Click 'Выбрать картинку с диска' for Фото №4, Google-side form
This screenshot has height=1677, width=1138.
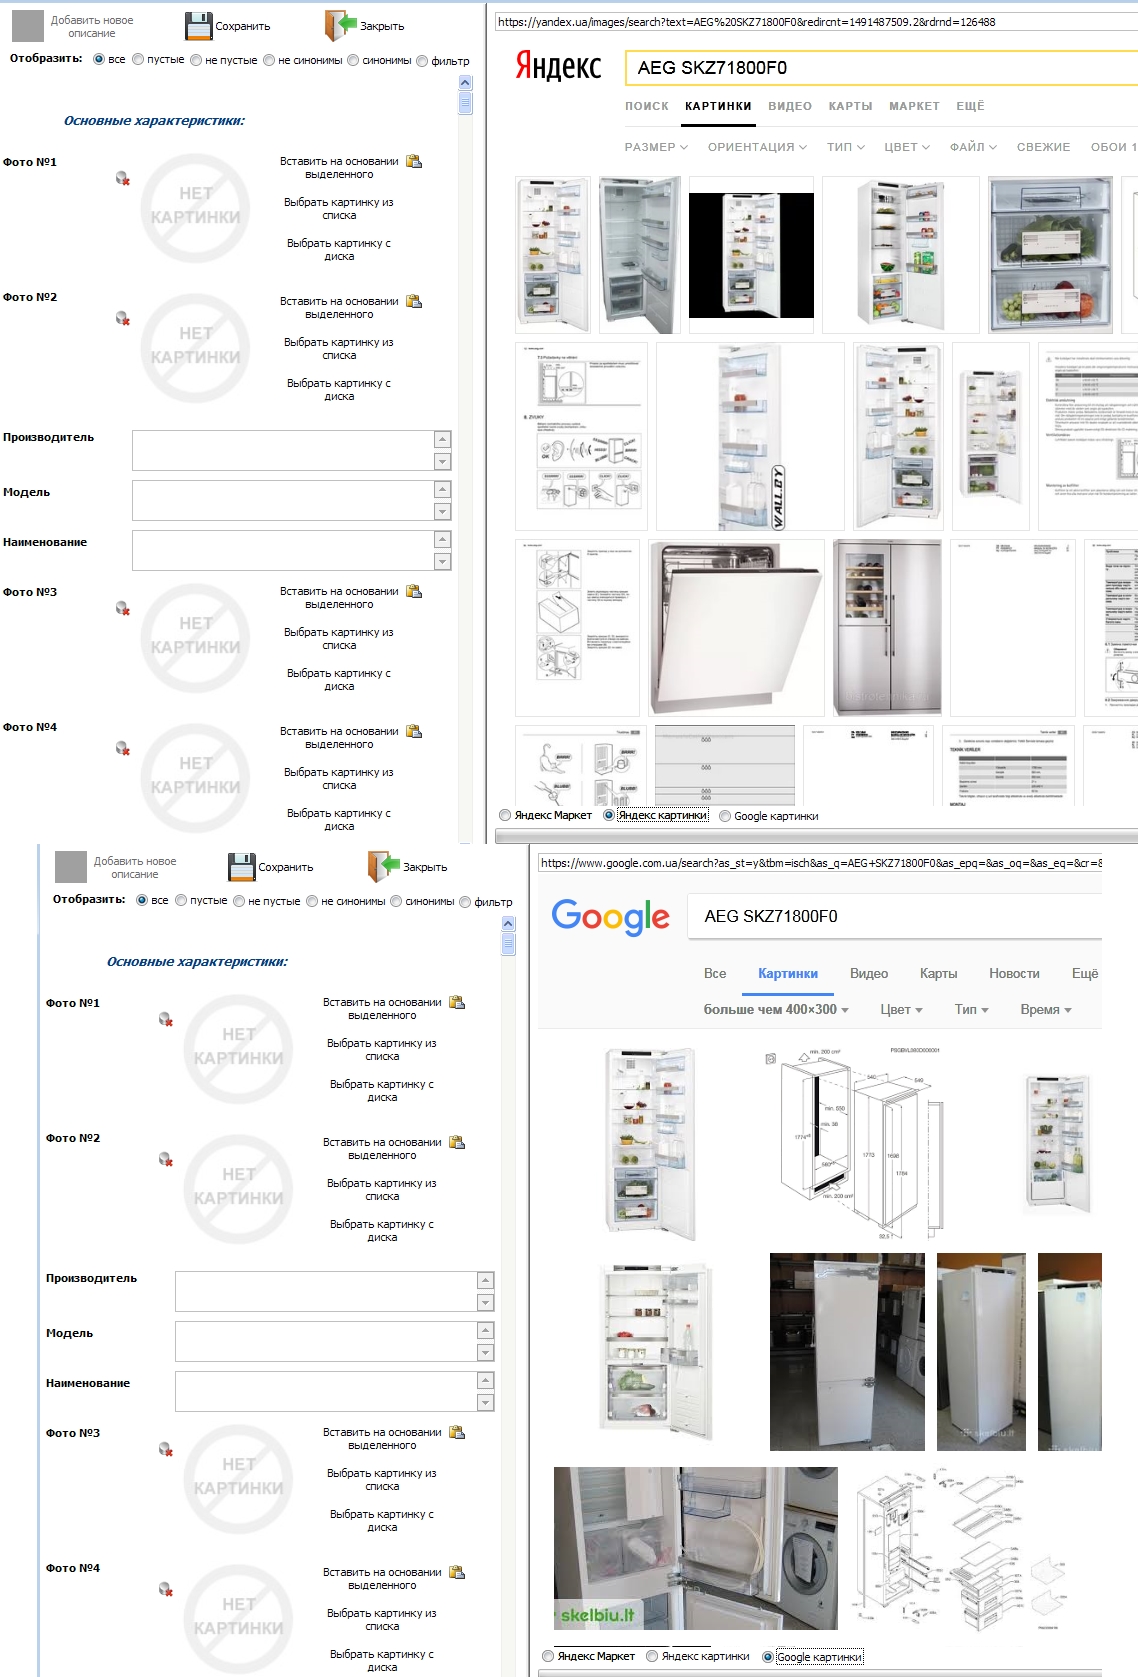coord(382,1660)
